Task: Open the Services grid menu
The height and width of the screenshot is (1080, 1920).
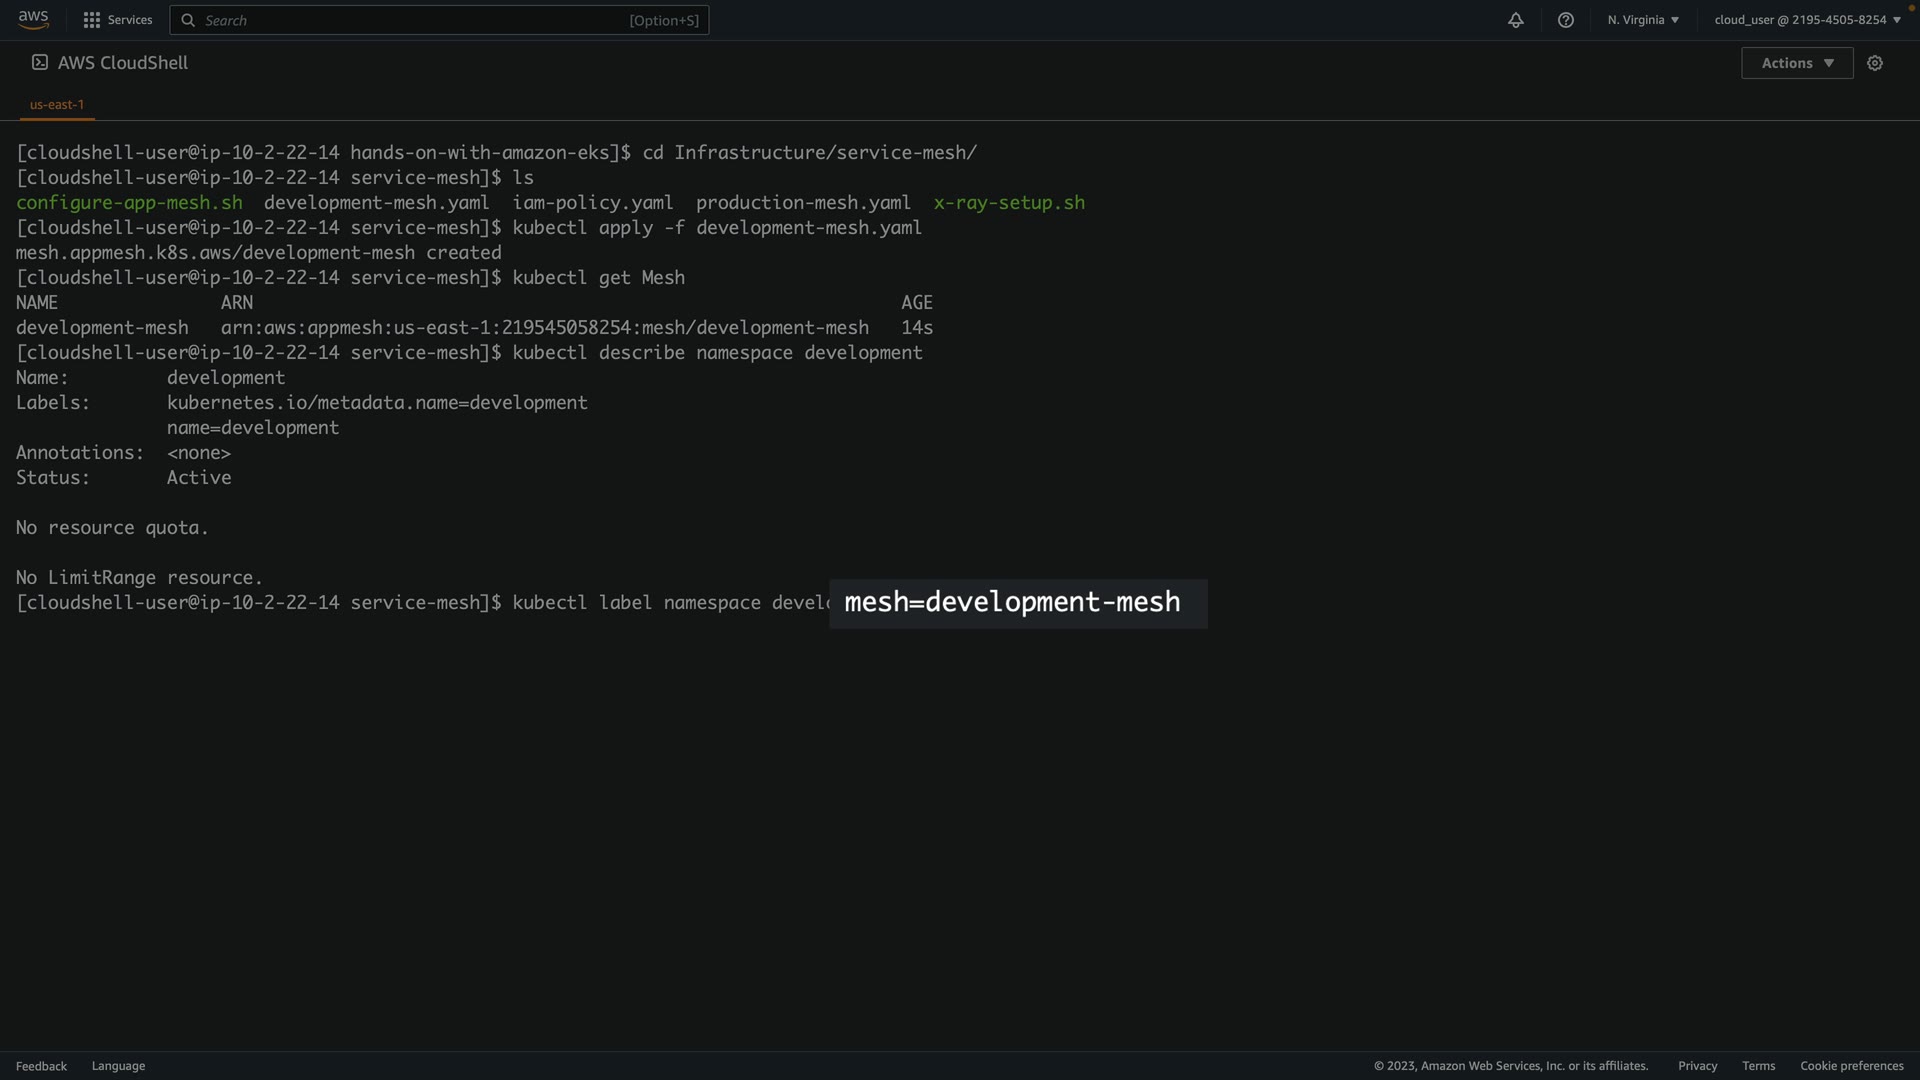Action: 92,20
